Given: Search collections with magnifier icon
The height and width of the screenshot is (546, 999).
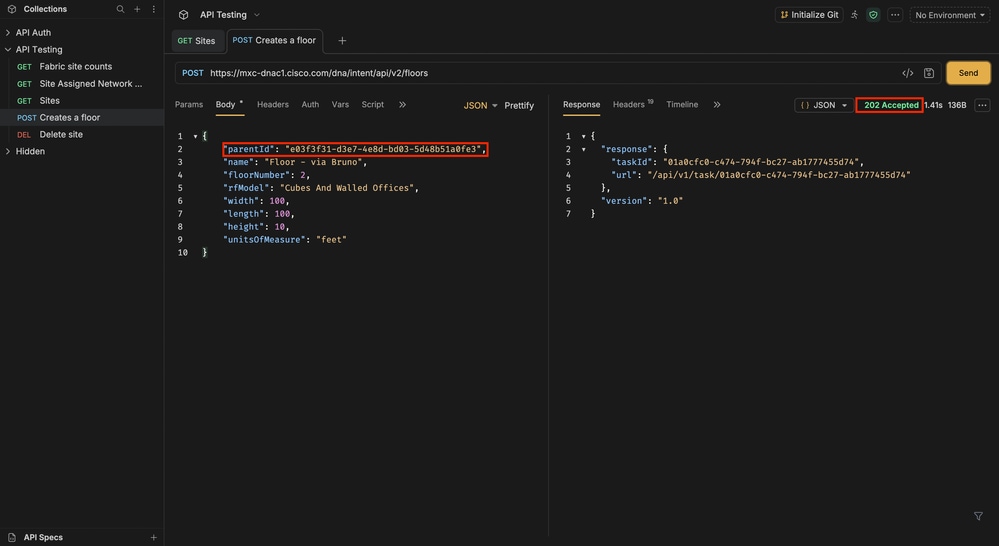Looking at the screenshot, I should (120, 10).
